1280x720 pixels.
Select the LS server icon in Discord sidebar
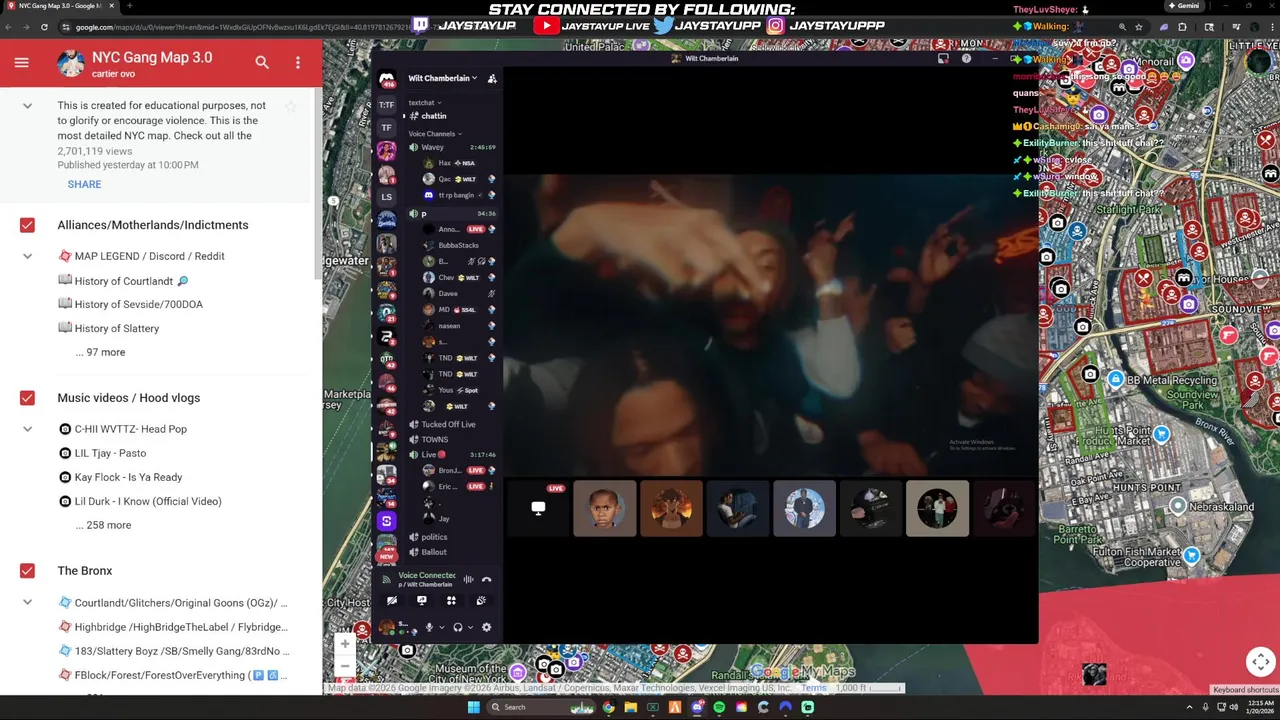[386, 197]
